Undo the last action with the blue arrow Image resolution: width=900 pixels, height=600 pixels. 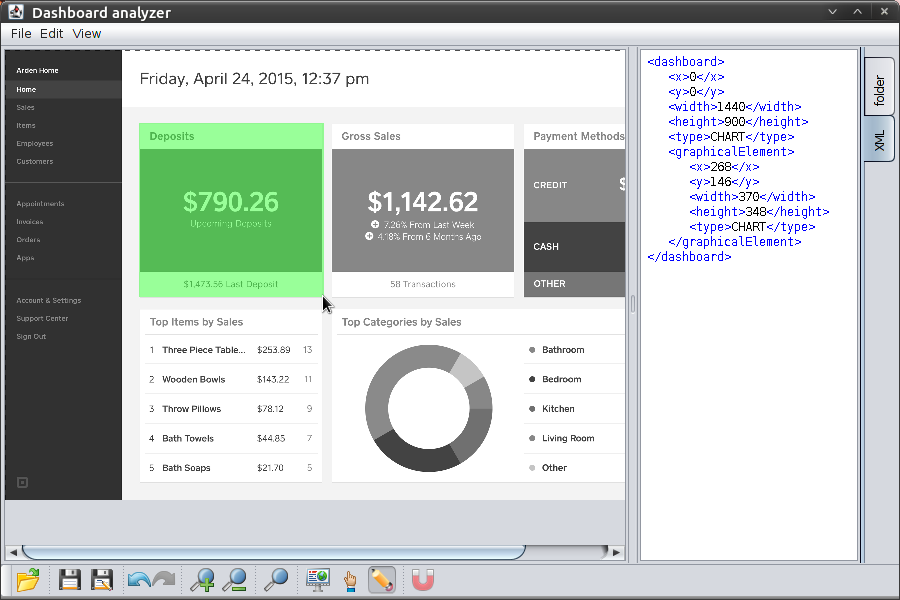click(139, 579)
